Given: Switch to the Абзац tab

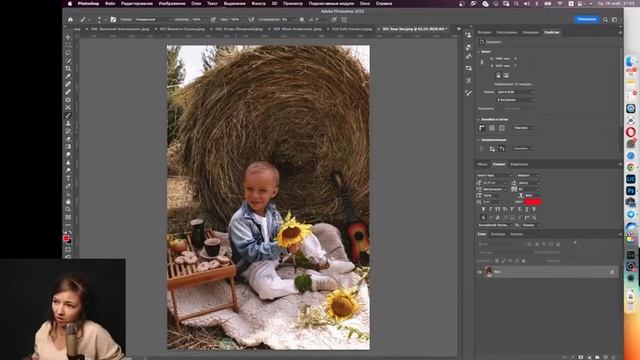Looking at the screenshot, I should (482, 164).
